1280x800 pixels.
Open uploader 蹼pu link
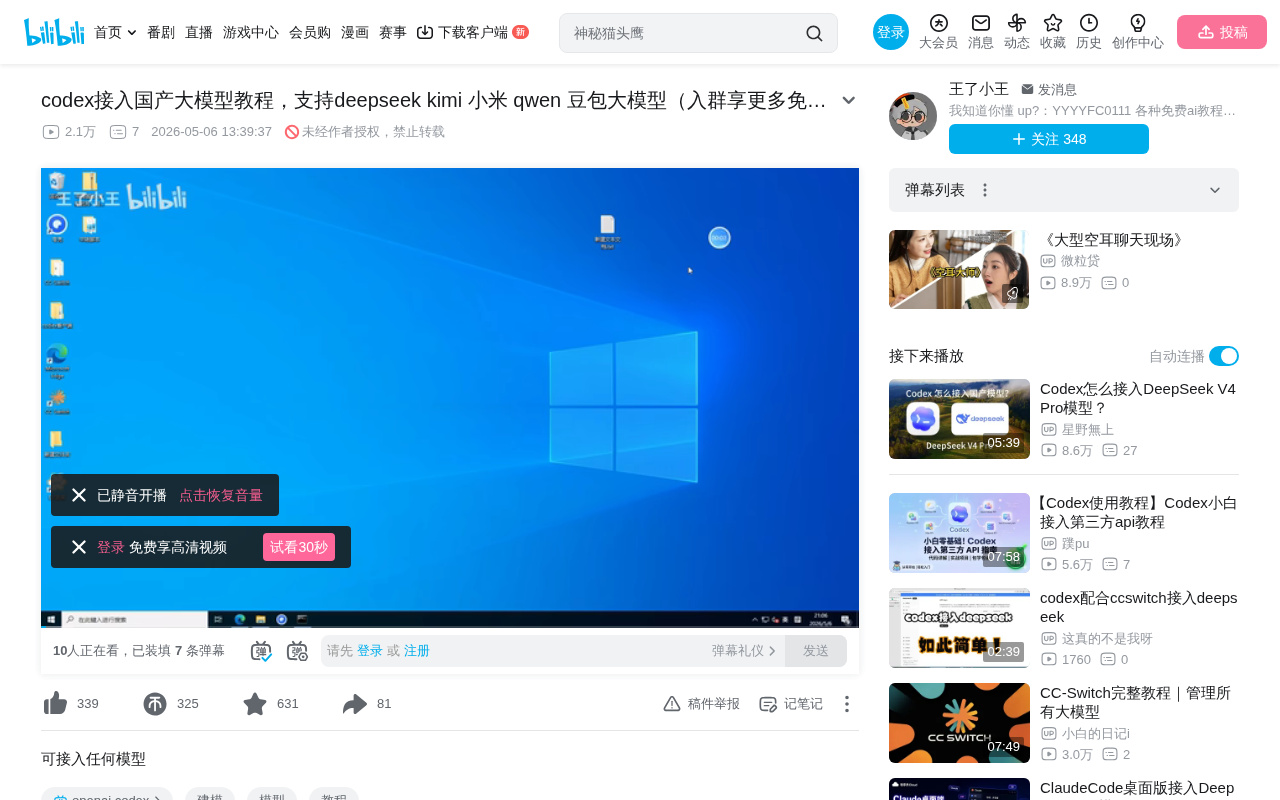[x=1075, y=543]
